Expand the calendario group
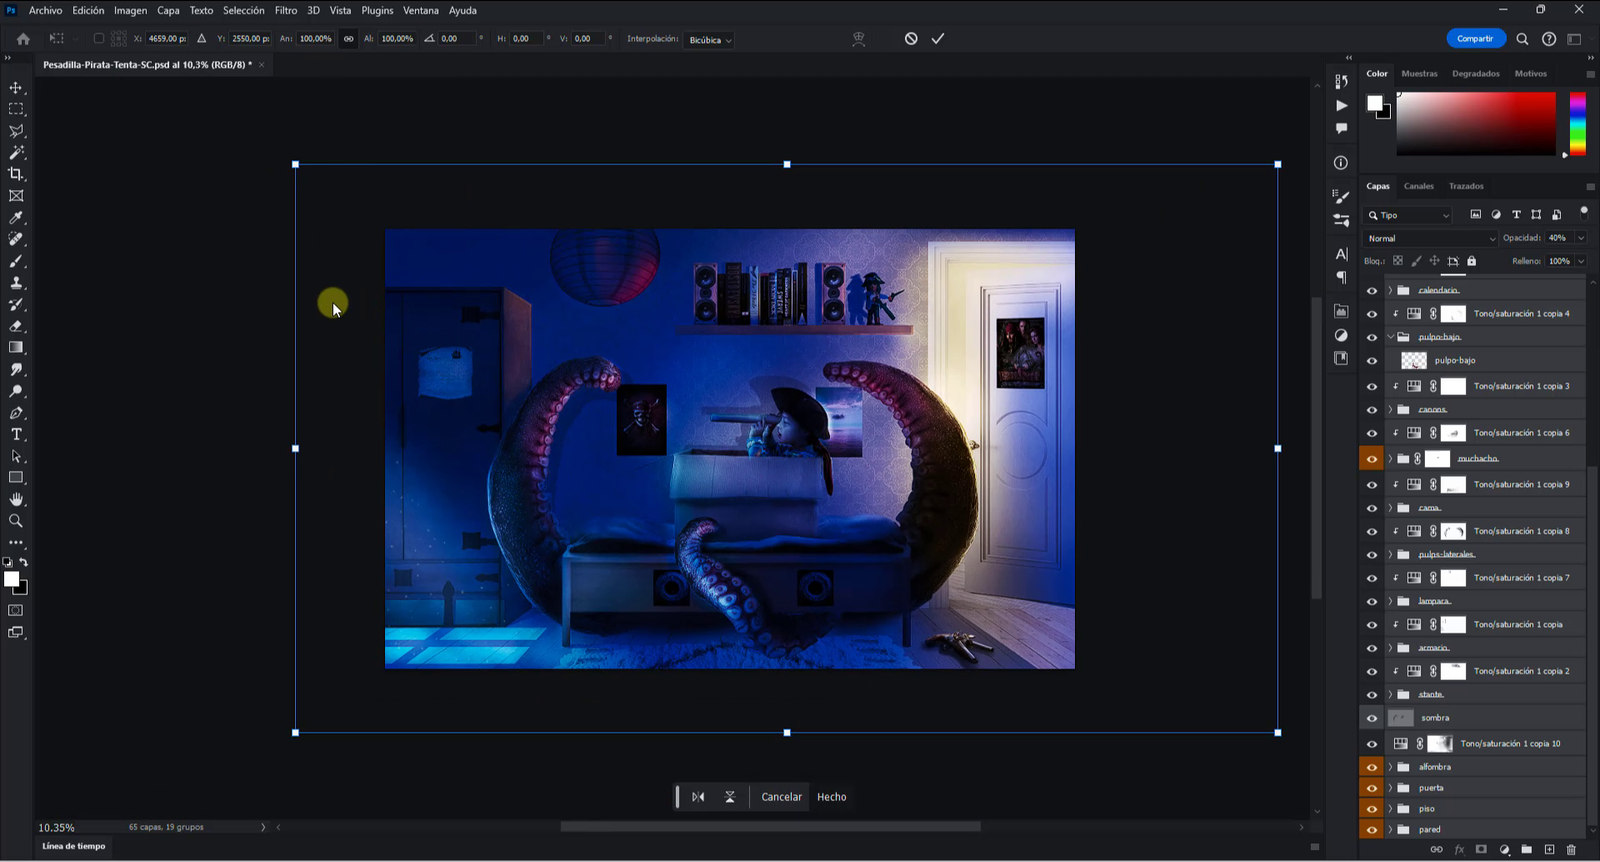This screenshot has width=1600, height=862. click(x=1390, y=290)
